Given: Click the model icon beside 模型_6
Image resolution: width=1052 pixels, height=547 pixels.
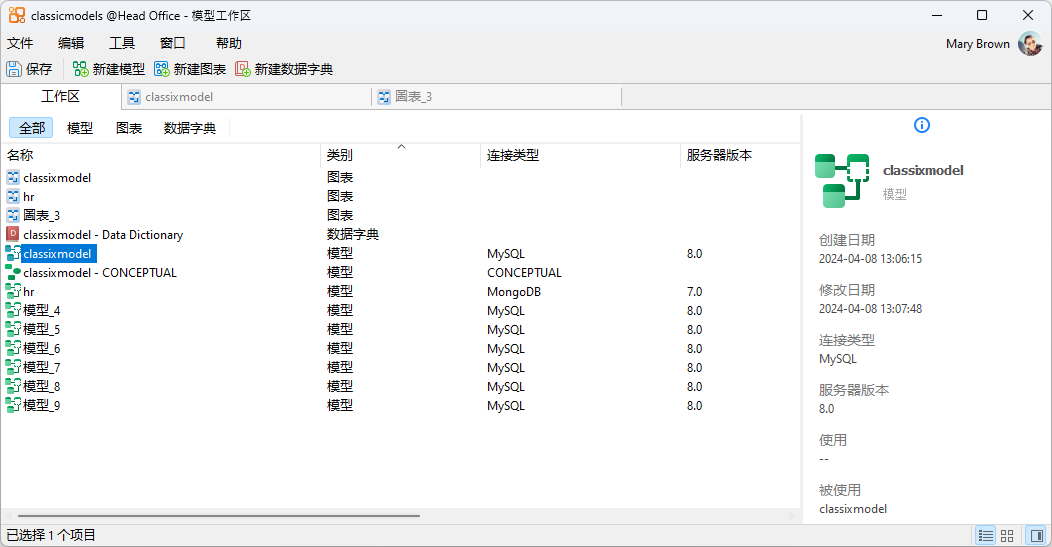Looking at the screenshot, I should click(x=13, y=348).
